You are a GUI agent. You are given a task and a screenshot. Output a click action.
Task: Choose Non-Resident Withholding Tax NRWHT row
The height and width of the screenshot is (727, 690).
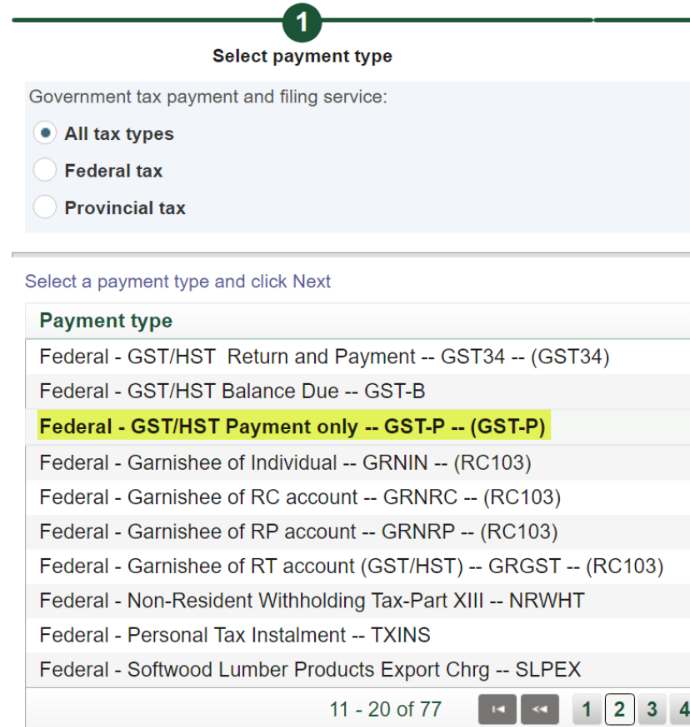[358, 601]
